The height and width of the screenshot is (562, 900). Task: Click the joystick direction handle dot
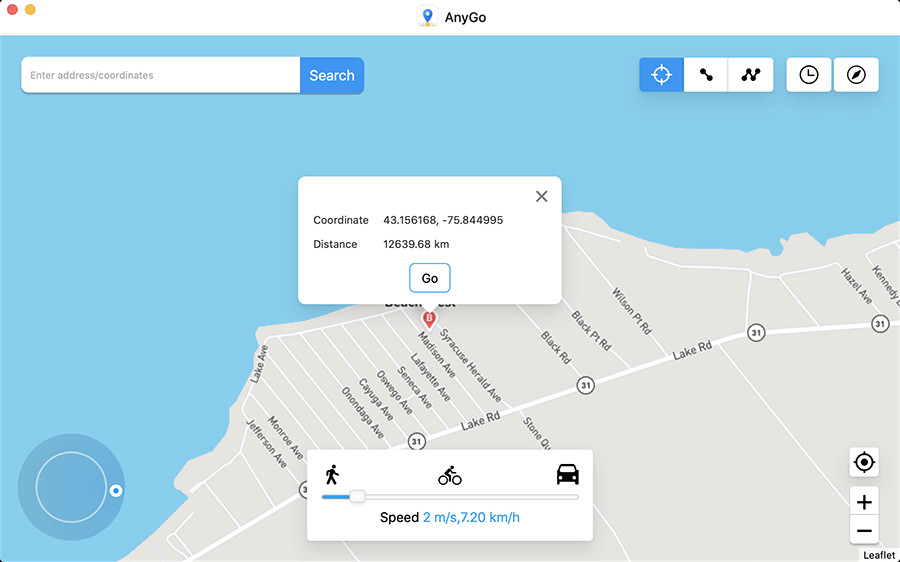coord(116,491)
